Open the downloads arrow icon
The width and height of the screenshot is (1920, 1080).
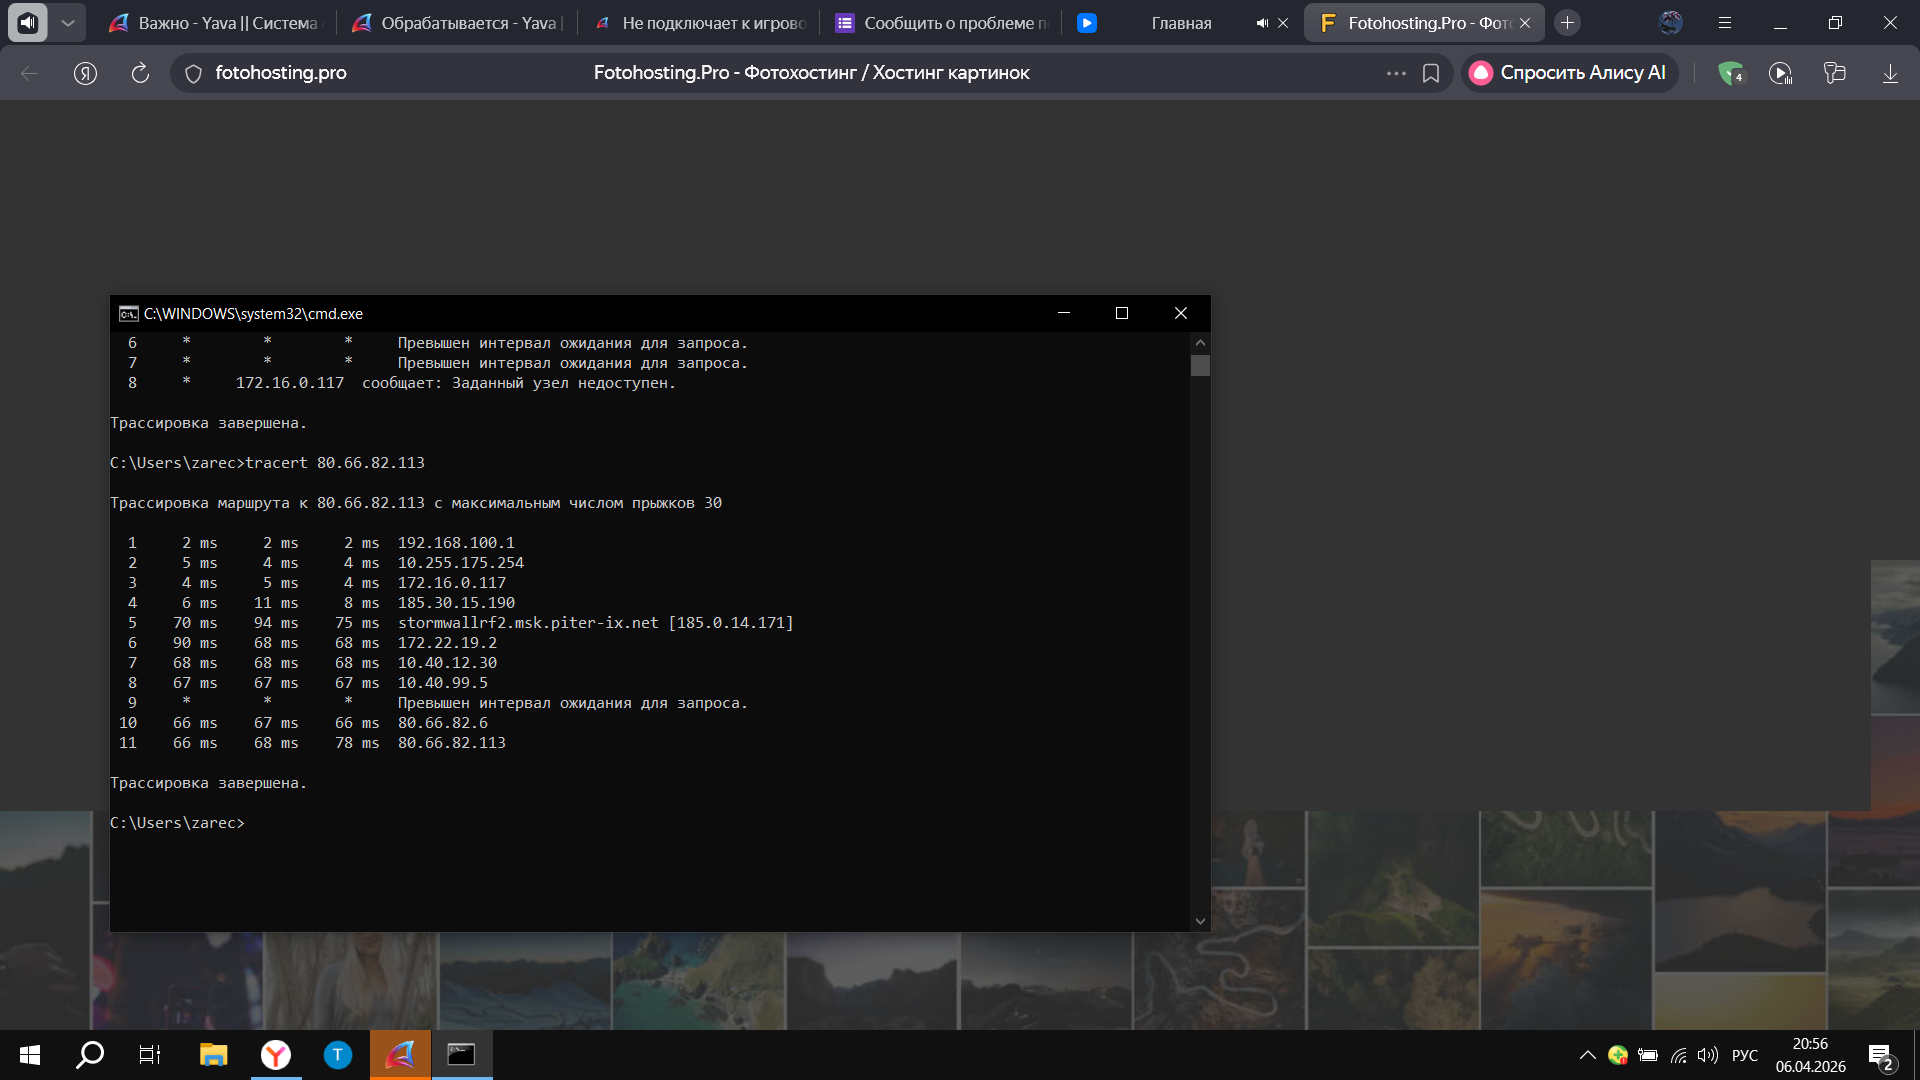pyautogui.click(x=1890, y=73)
